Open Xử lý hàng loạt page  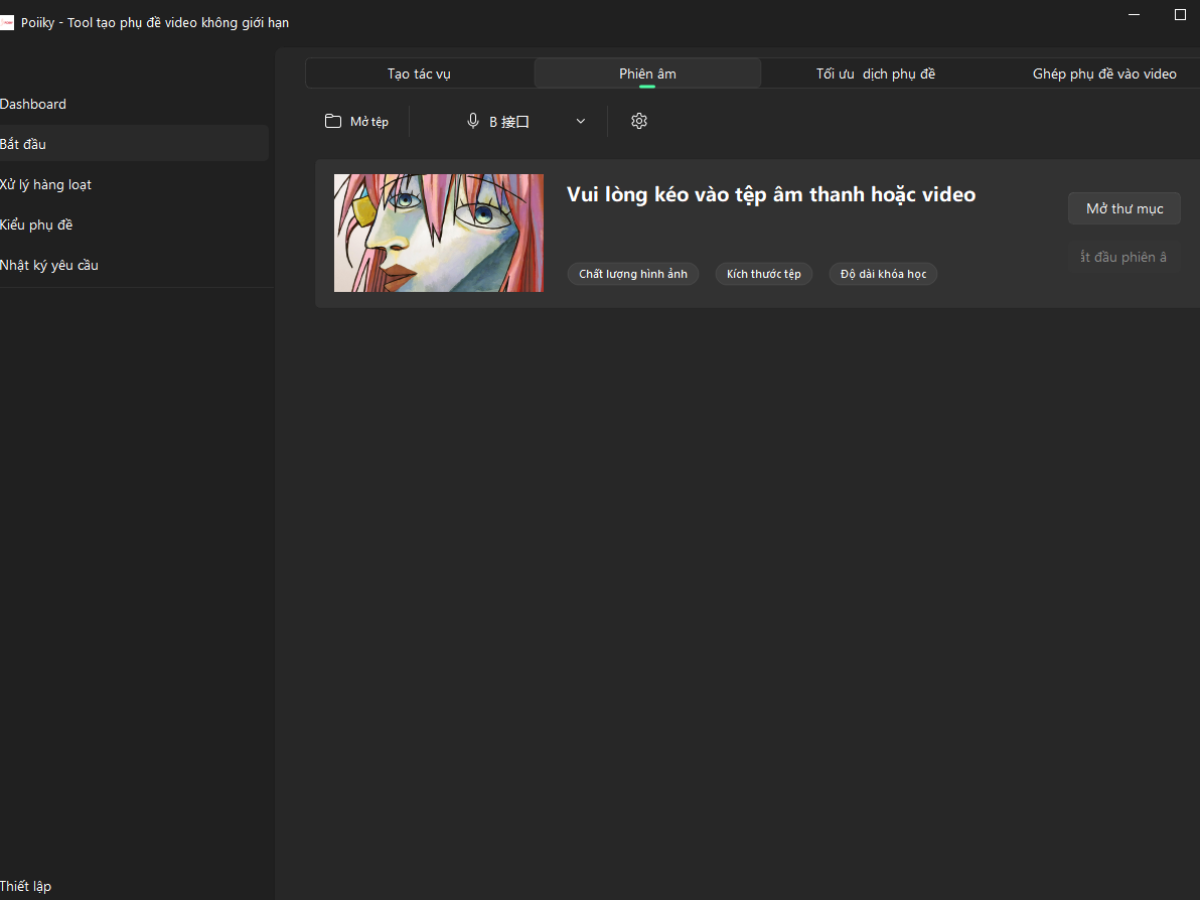click(46, 185)
